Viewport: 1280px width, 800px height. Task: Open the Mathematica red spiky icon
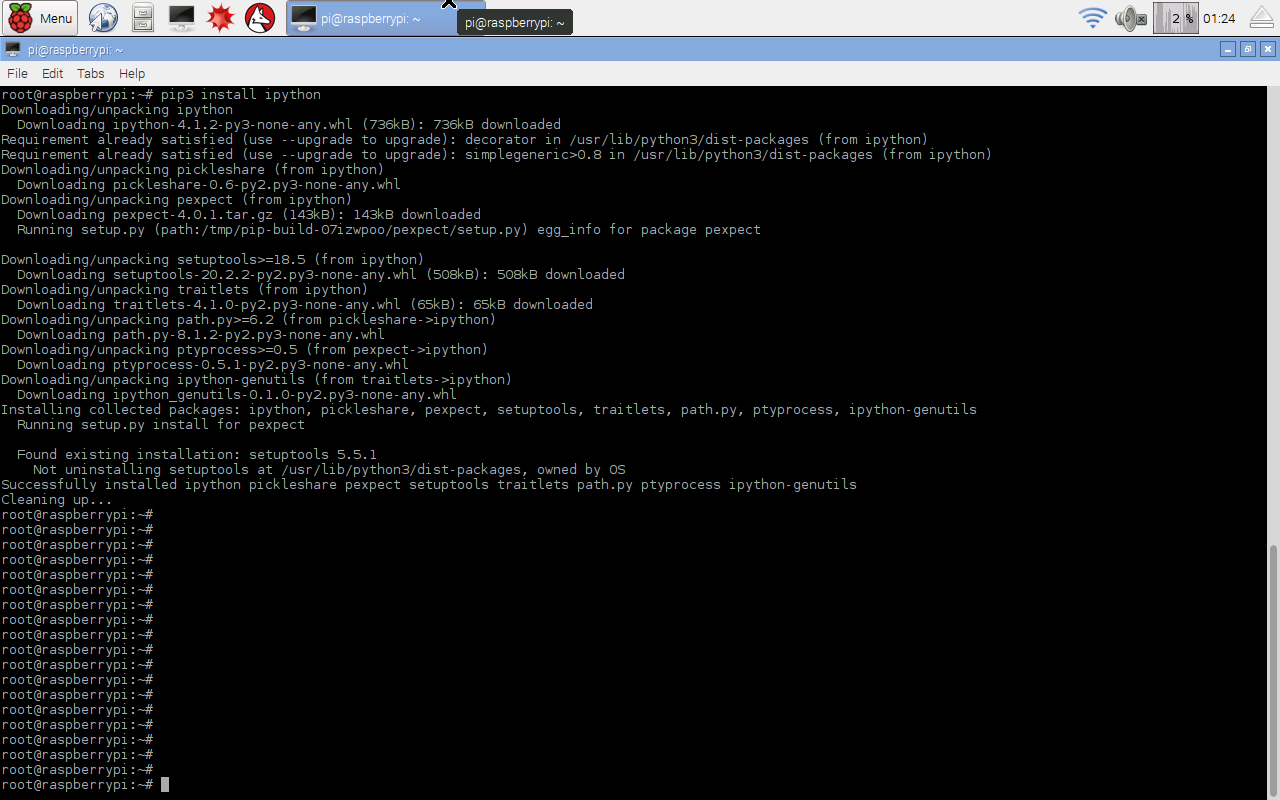[x=221, y=17]
